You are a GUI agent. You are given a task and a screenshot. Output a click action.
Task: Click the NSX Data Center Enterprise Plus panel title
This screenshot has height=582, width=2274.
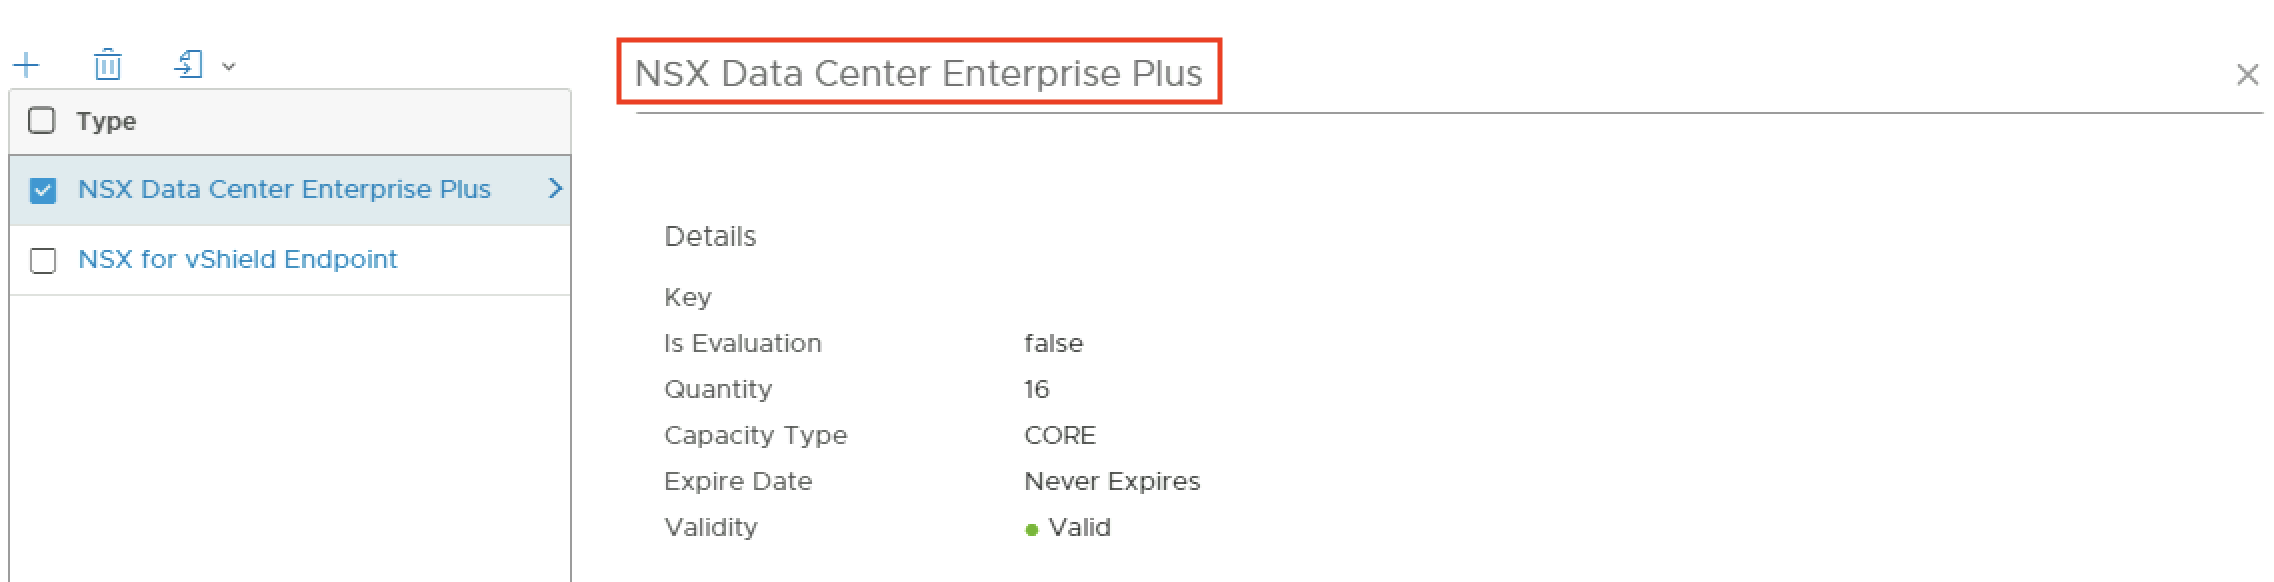918,73
